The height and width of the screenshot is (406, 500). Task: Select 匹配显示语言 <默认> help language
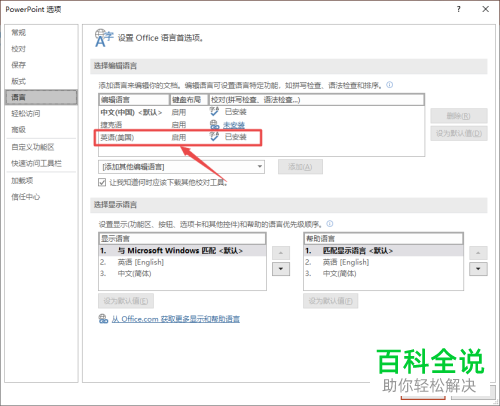[383, 250]
